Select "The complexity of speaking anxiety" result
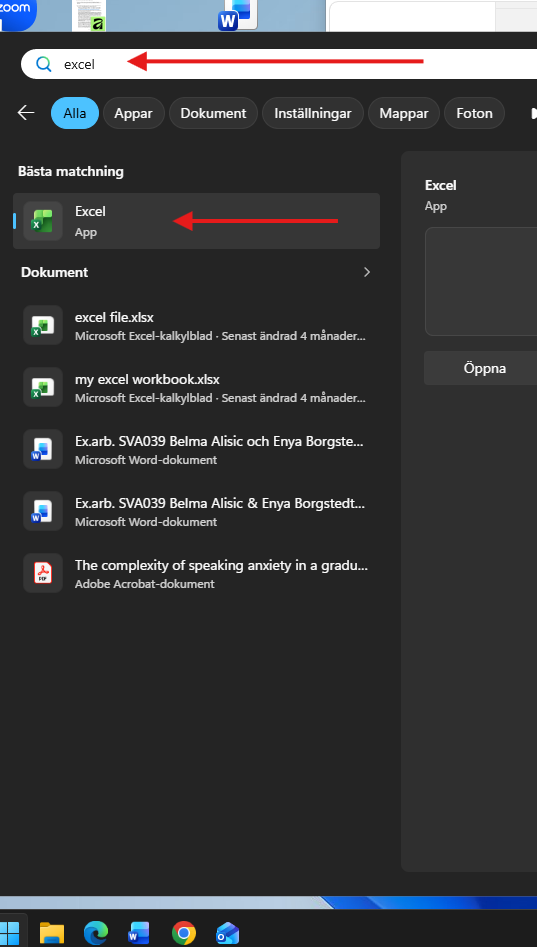The image size is (537, 947). tap(221, 566)
